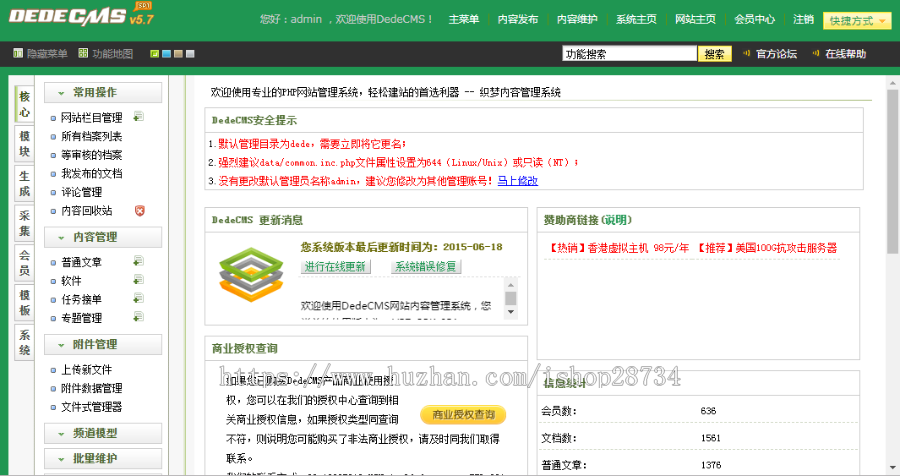Expand the 批量维护 section
900x476 pixels.
coord(103,459)
